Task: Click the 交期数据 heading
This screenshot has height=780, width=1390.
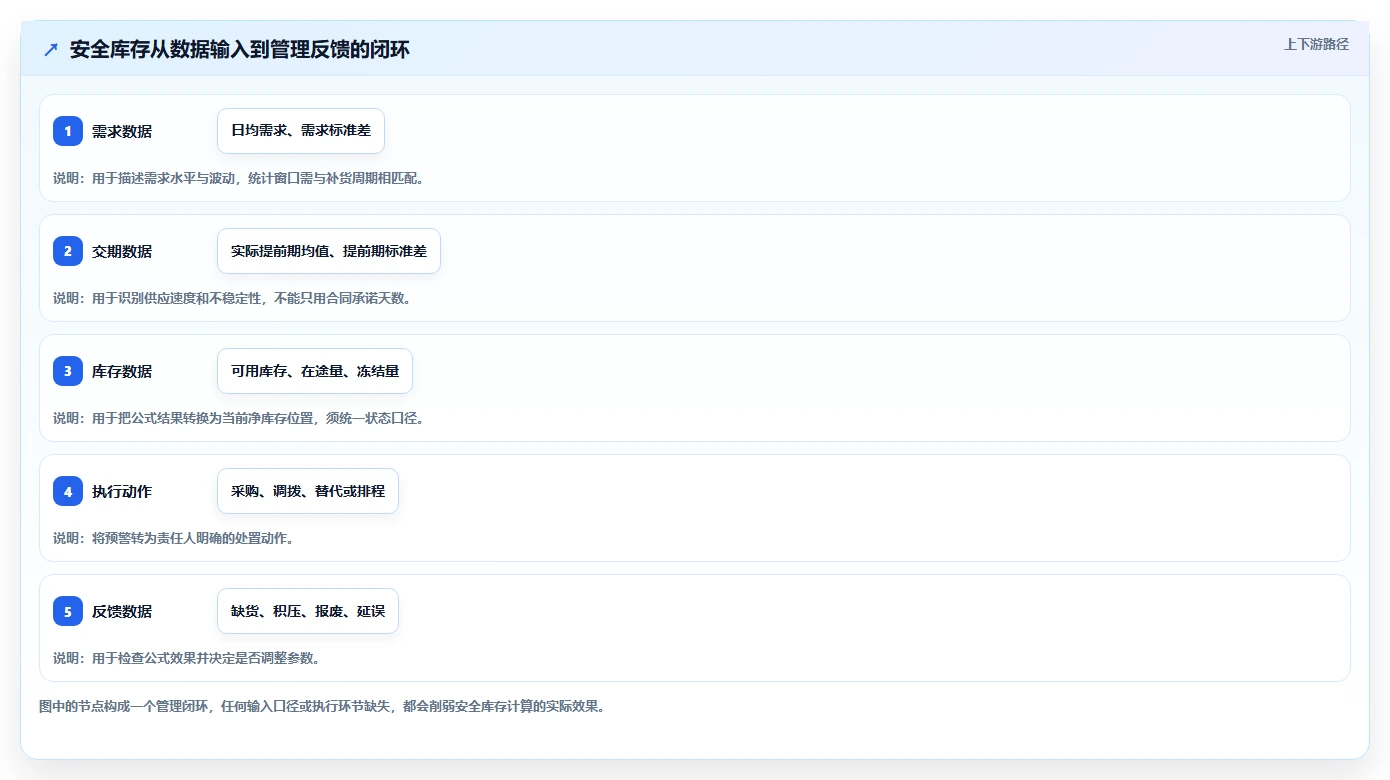Action: pyautogui.click(x=122, y=251)
